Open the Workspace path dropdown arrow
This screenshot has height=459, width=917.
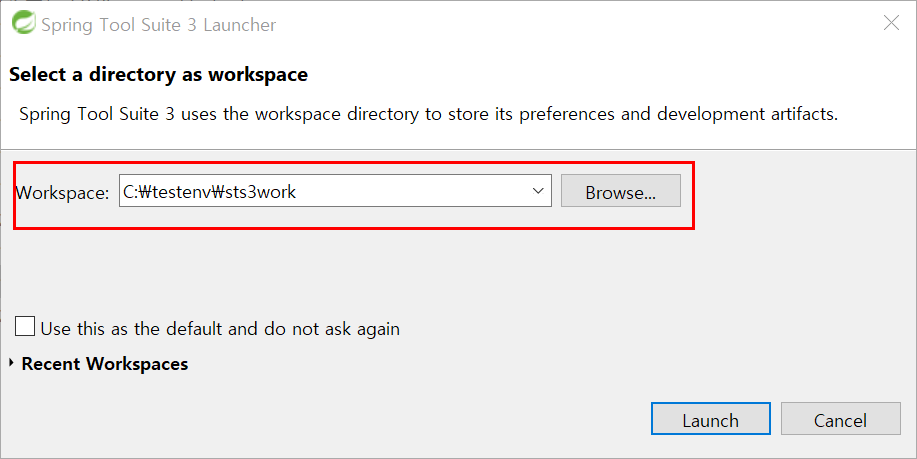(538, 191)
